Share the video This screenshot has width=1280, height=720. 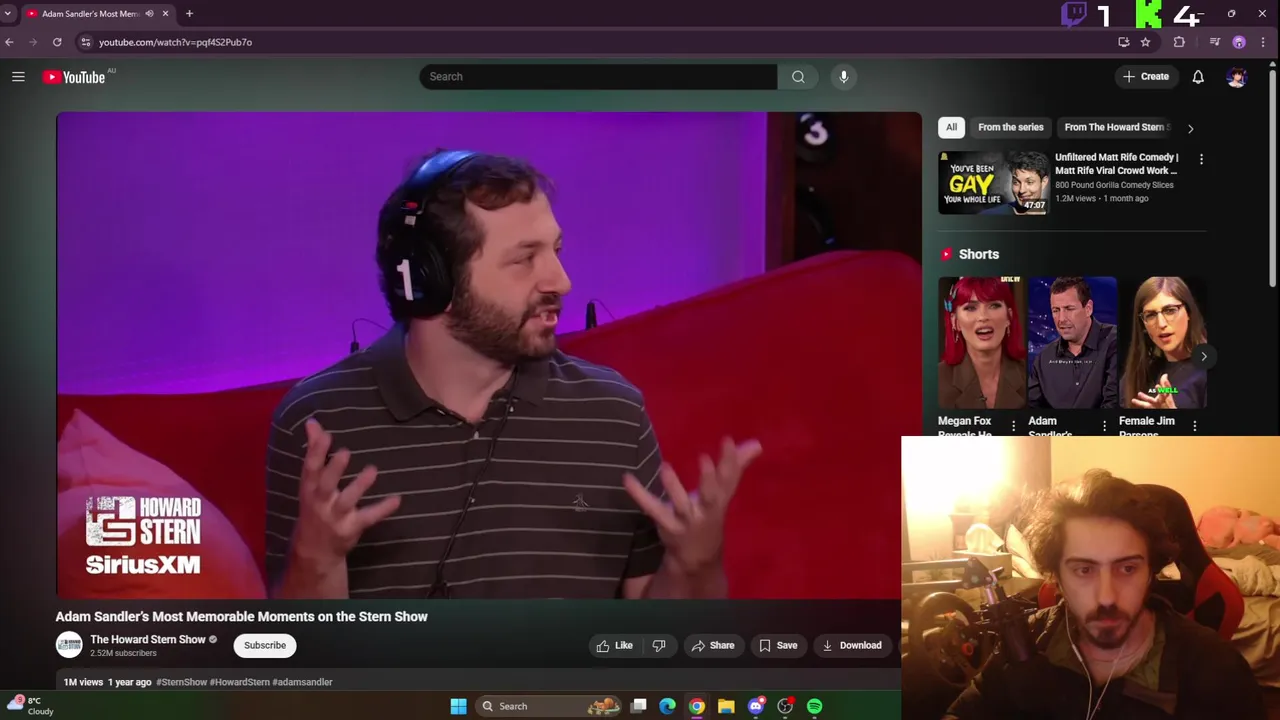point(713,645)
